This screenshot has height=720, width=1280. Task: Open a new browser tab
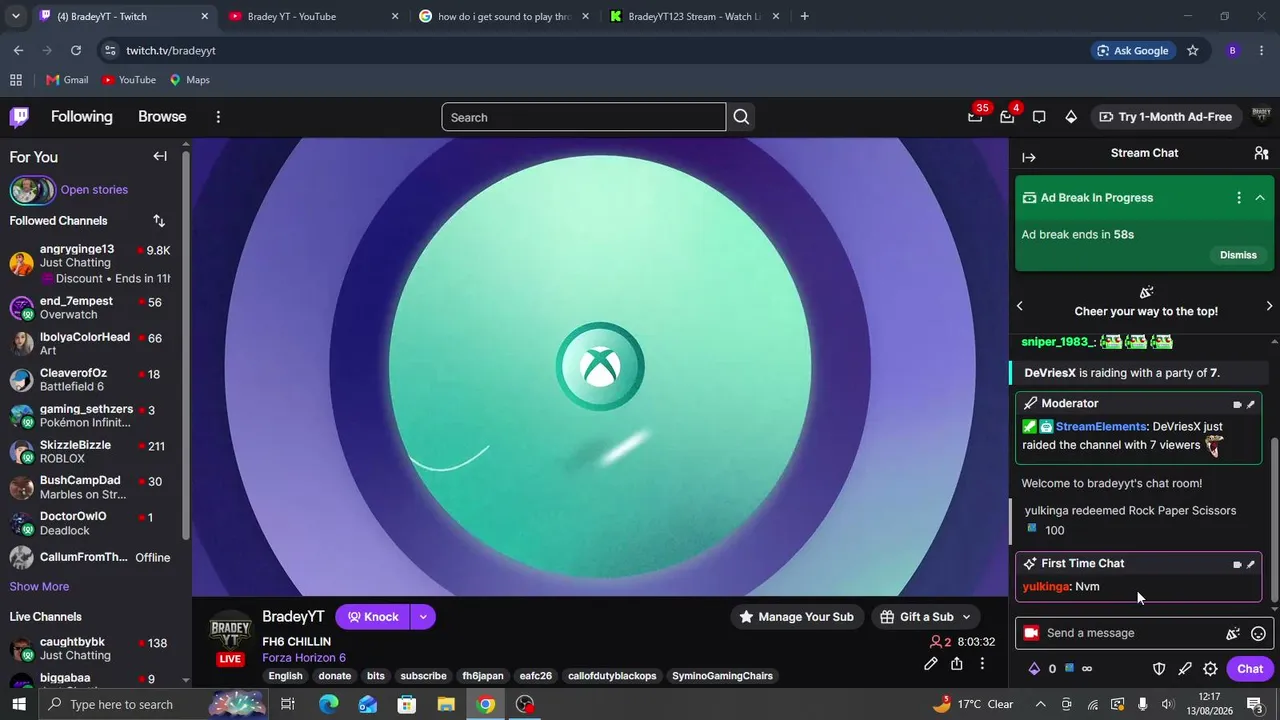tap(804, 16)
